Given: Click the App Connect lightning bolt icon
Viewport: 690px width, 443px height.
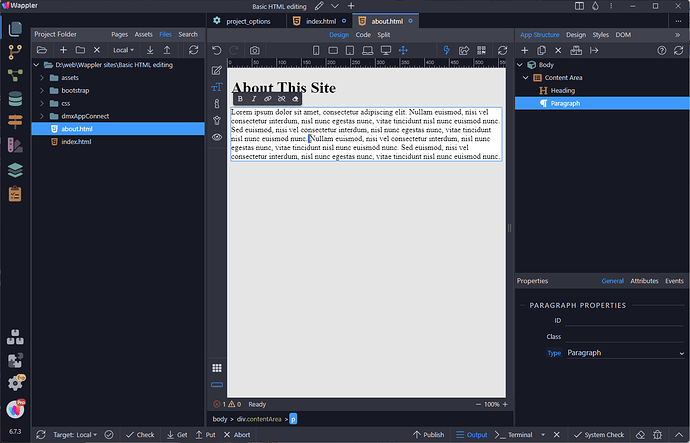Looking at the screenshot, I should coord(446,51).
